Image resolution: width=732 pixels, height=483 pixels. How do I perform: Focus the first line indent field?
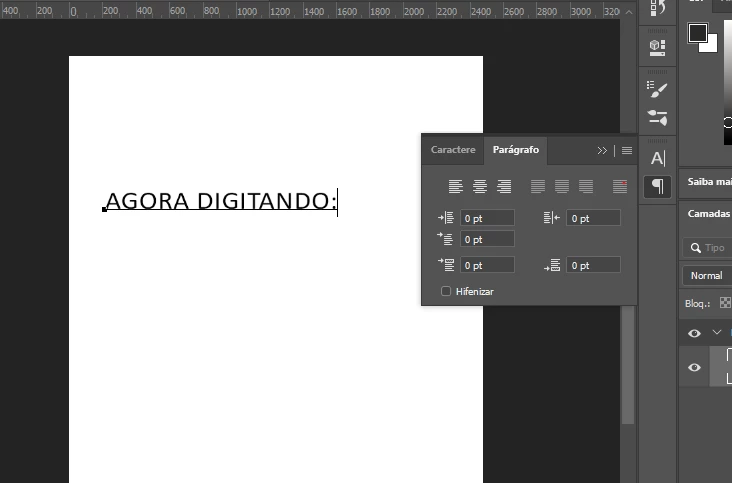coord(487,239)
